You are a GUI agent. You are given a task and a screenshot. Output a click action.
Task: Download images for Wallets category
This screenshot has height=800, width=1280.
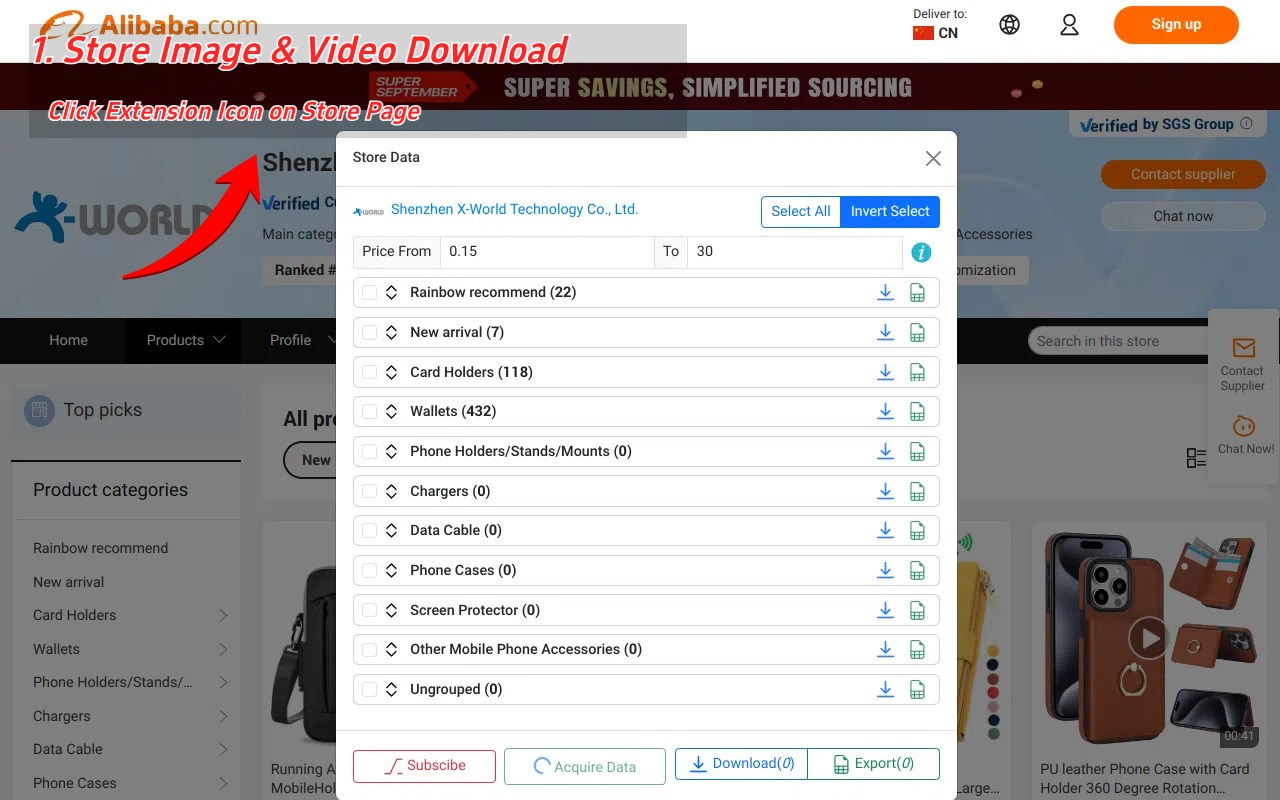click(x=885, y=411)
